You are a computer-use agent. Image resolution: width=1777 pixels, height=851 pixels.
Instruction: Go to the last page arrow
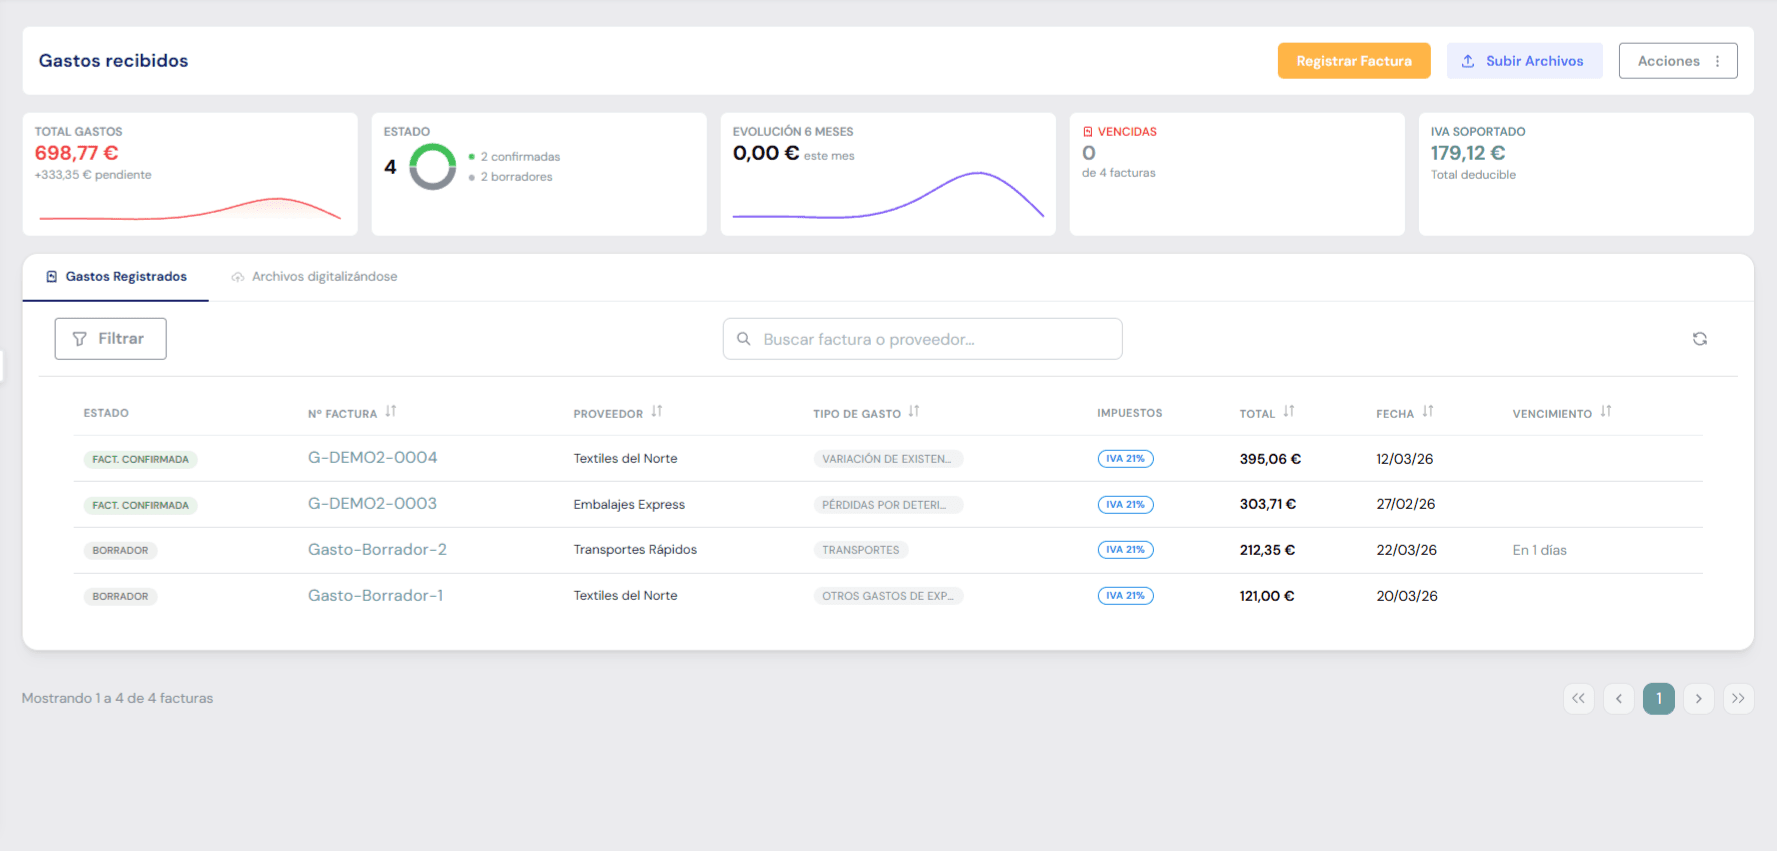point(1738,698)
